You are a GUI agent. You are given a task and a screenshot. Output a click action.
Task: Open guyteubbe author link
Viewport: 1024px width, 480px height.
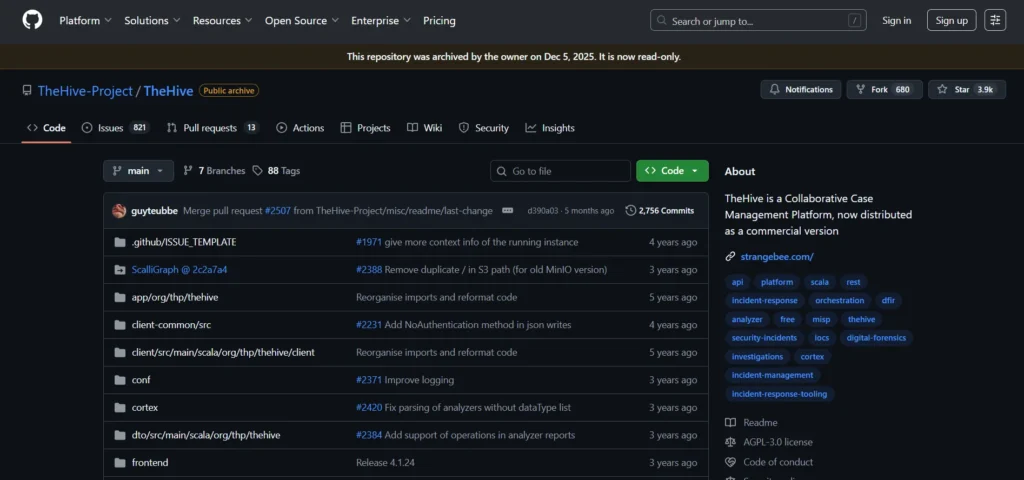pyautogui.click(x=154, y=211)
